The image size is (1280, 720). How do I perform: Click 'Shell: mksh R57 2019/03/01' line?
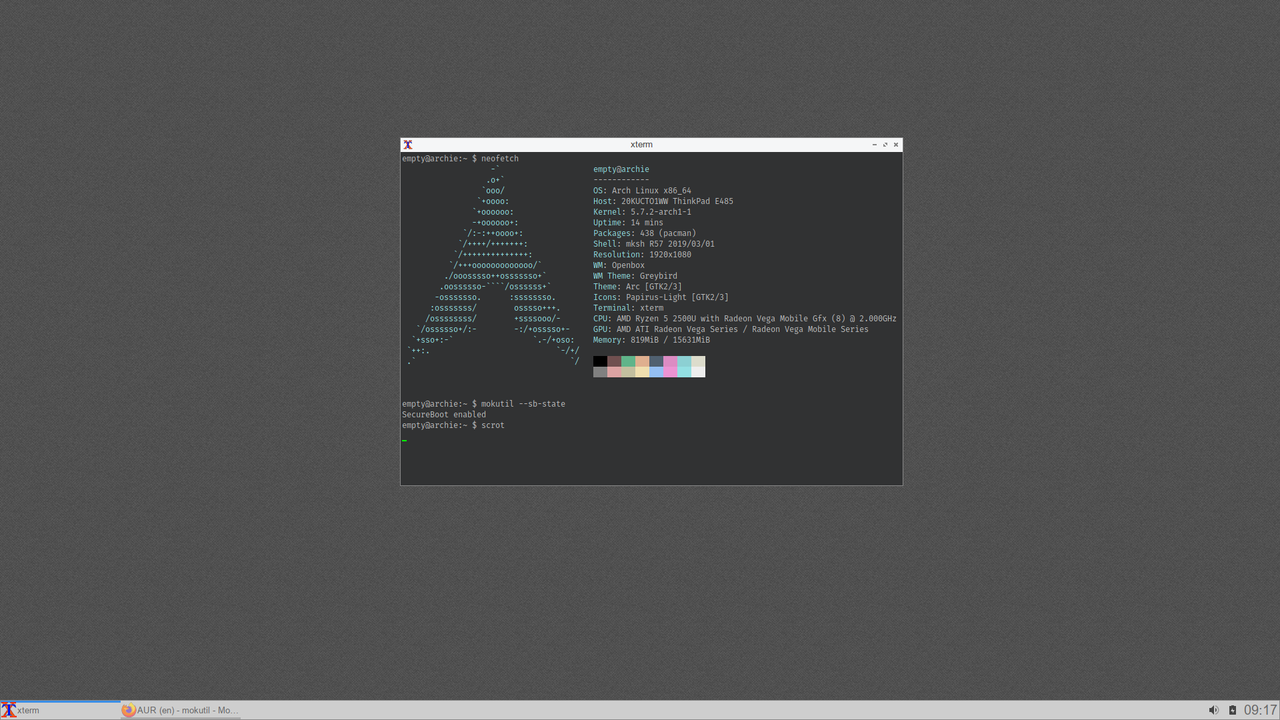click(654, 244)
